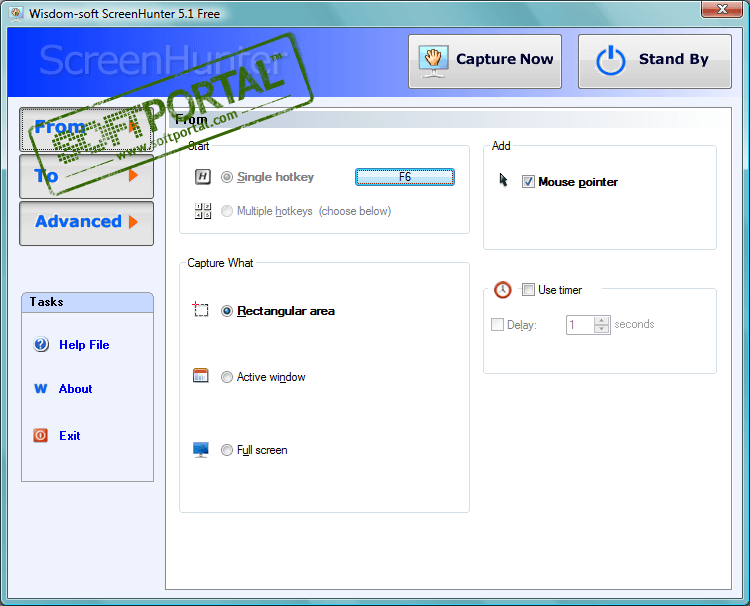The height and width of the screenshot is (606, 750).
Task: Click the full screen monitor icon
Action: pyautogui.click(x=200, y=450)
